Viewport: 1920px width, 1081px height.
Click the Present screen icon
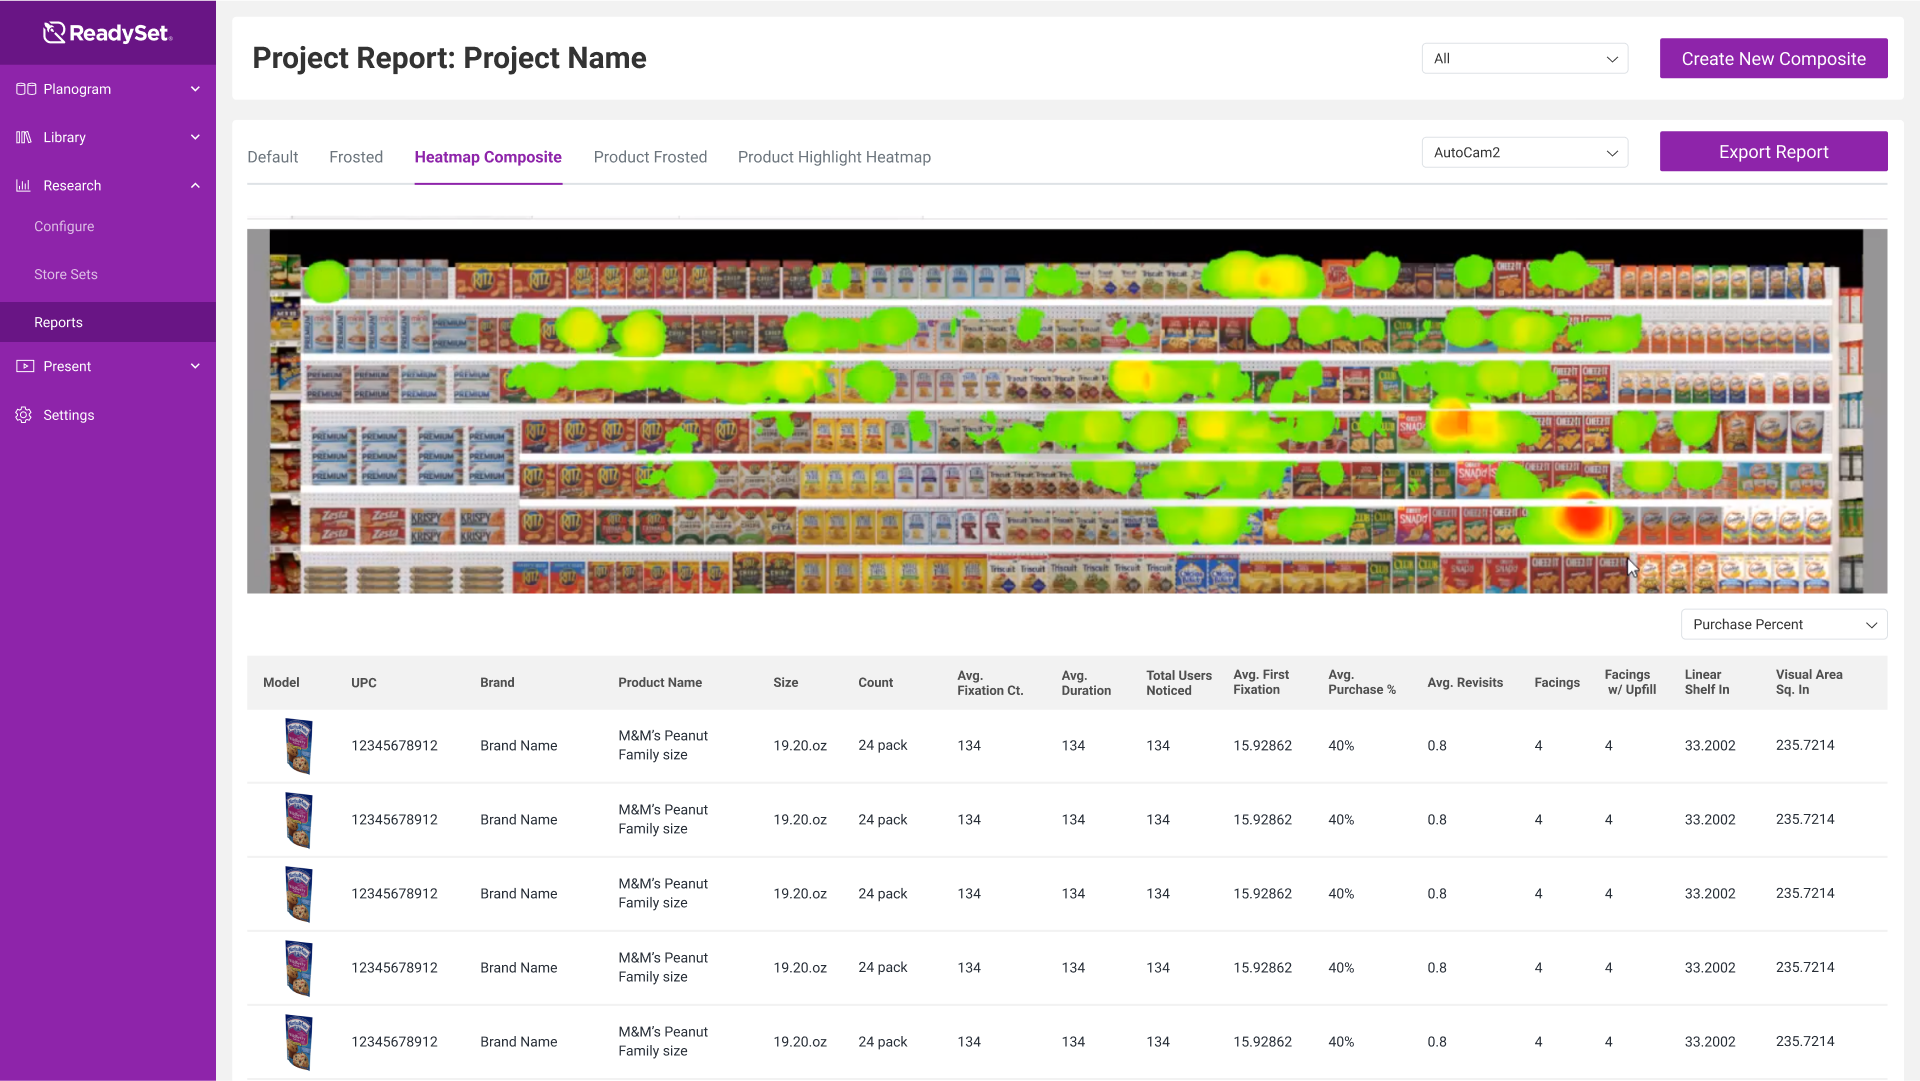coord(25,366)
